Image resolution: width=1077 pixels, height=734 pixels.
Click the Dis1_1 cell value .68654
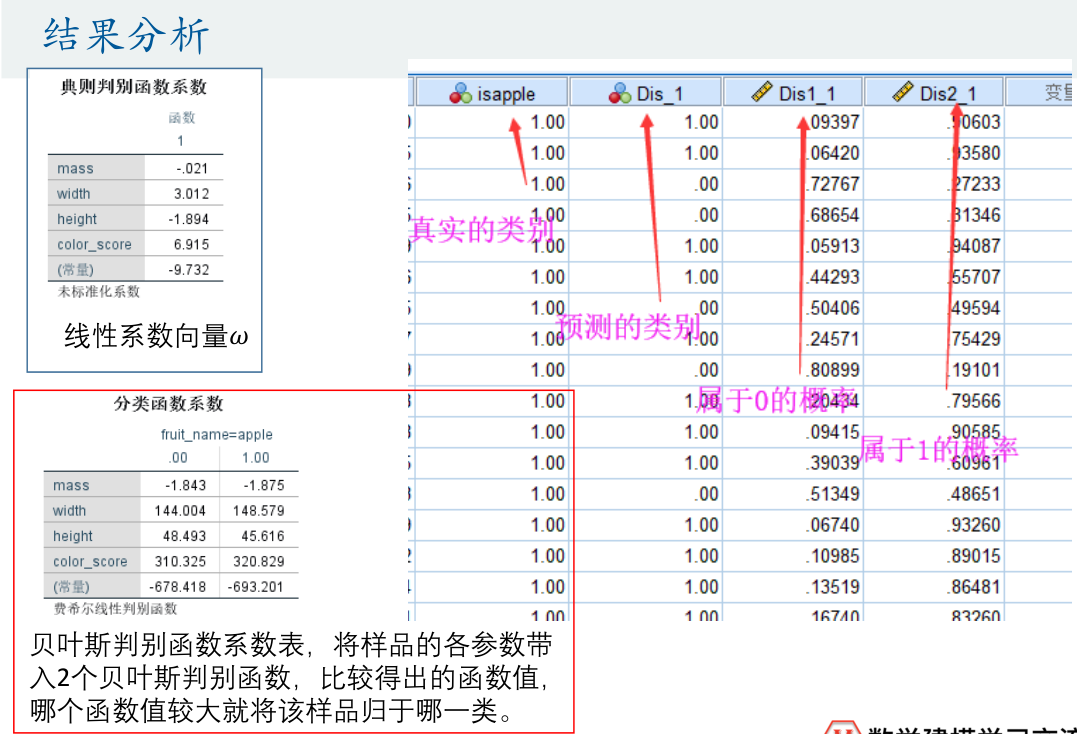tap(832, 215)
